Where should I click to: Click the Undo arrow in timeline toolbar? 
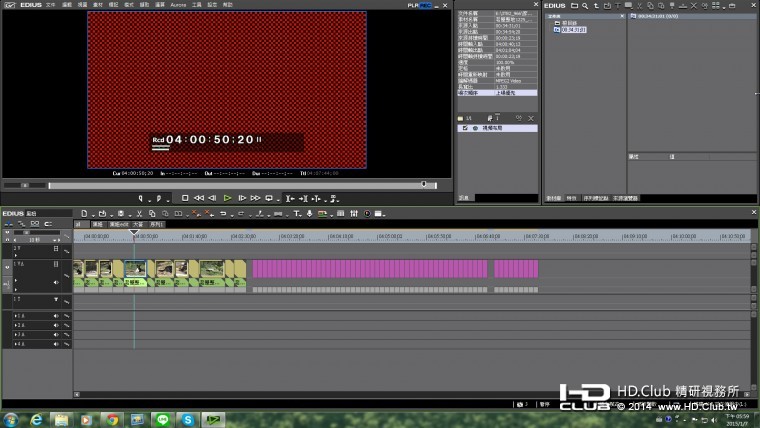pos(222,213)
